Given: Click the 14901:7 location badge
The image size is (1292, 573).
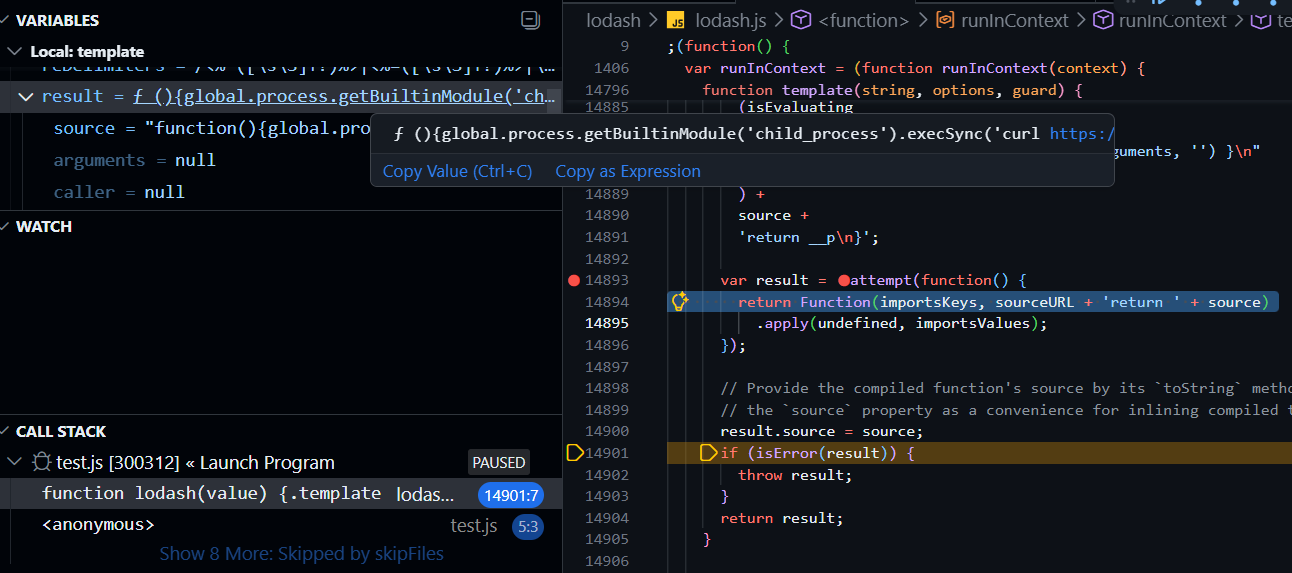Looking at the screenshot, I should coord(511,494).
